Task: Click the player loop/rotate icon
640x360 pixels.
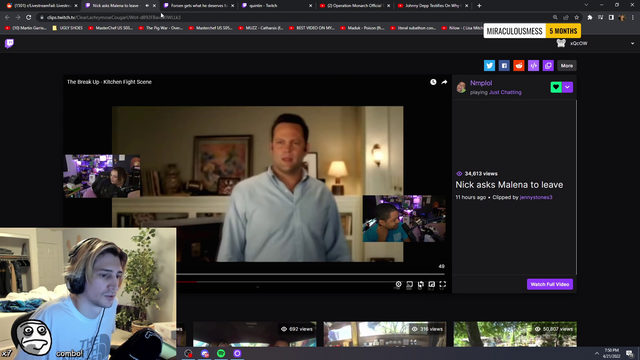Action: [x=420, y=284]
